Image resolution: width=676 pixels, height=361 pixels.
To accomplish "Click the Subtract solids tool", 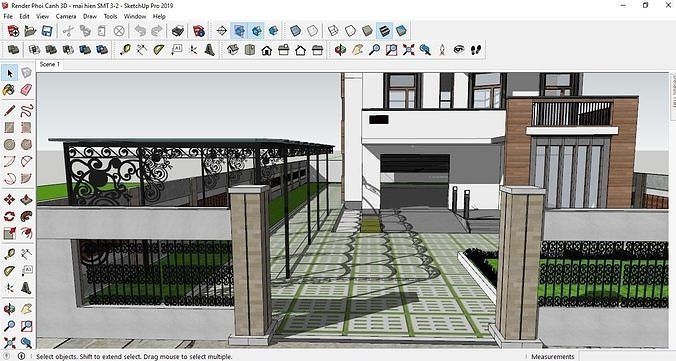I will pyautogui.click(x=68, y=50).
